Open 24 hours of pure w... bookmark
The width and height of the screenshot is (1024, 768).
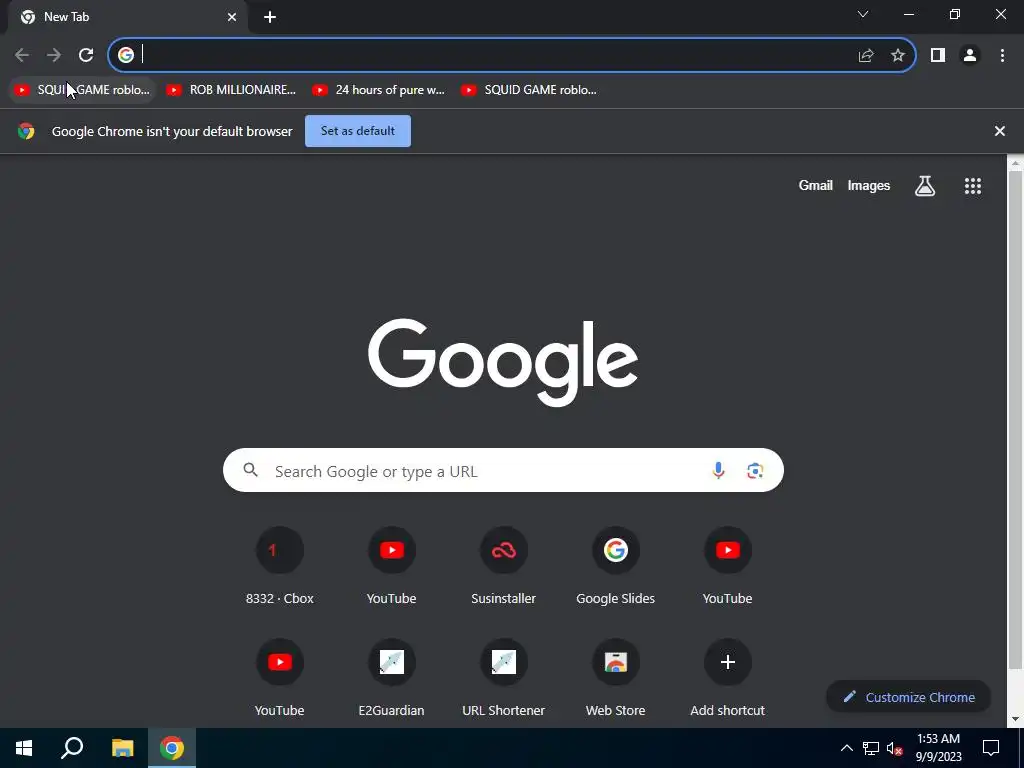click(x=379, y=90)
